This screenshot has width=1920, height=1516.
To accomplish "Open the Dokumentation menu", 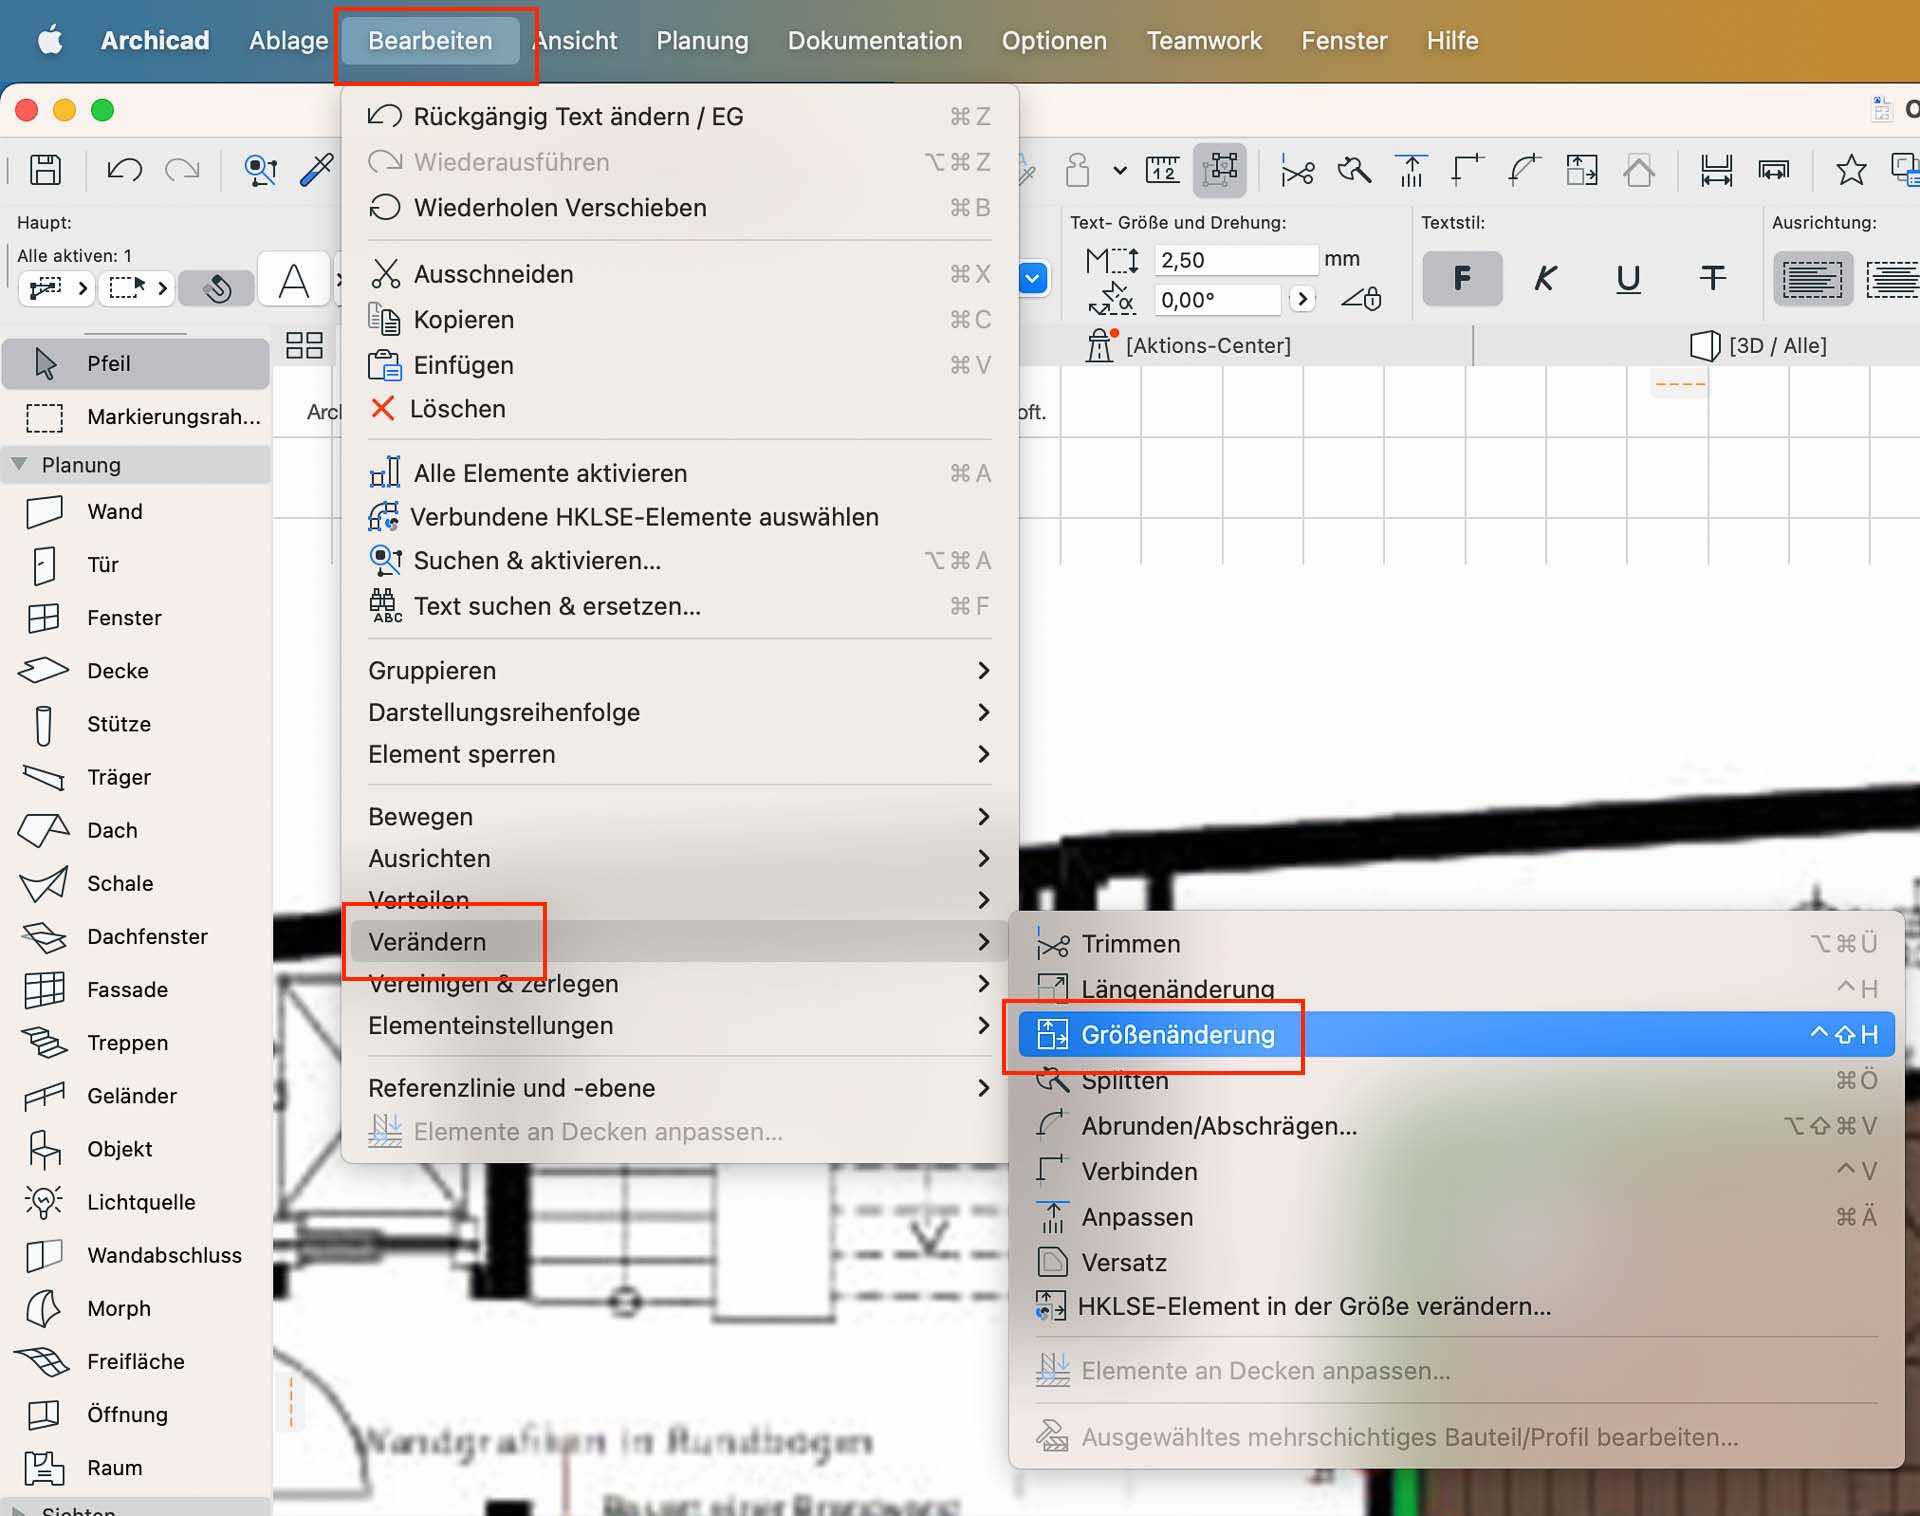I will pos(875,41).
